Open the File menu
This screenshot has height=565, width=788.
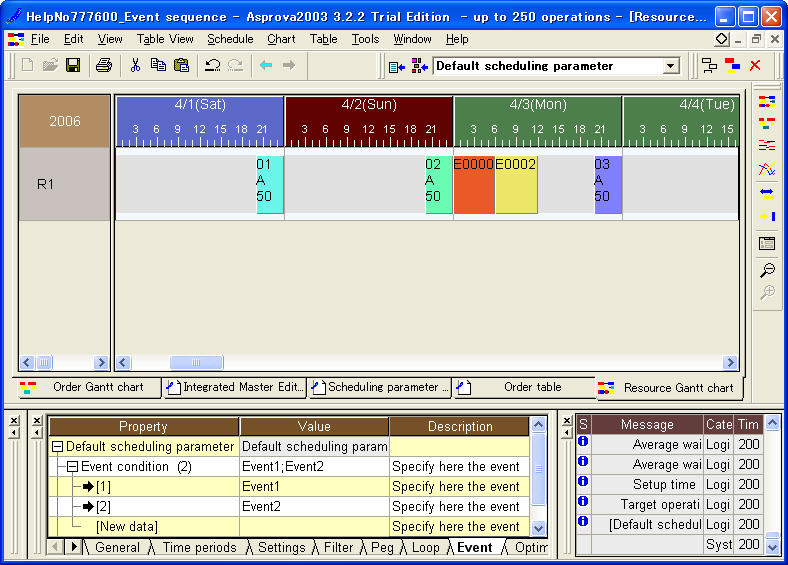pyautogui.click(x=40, y=39)
